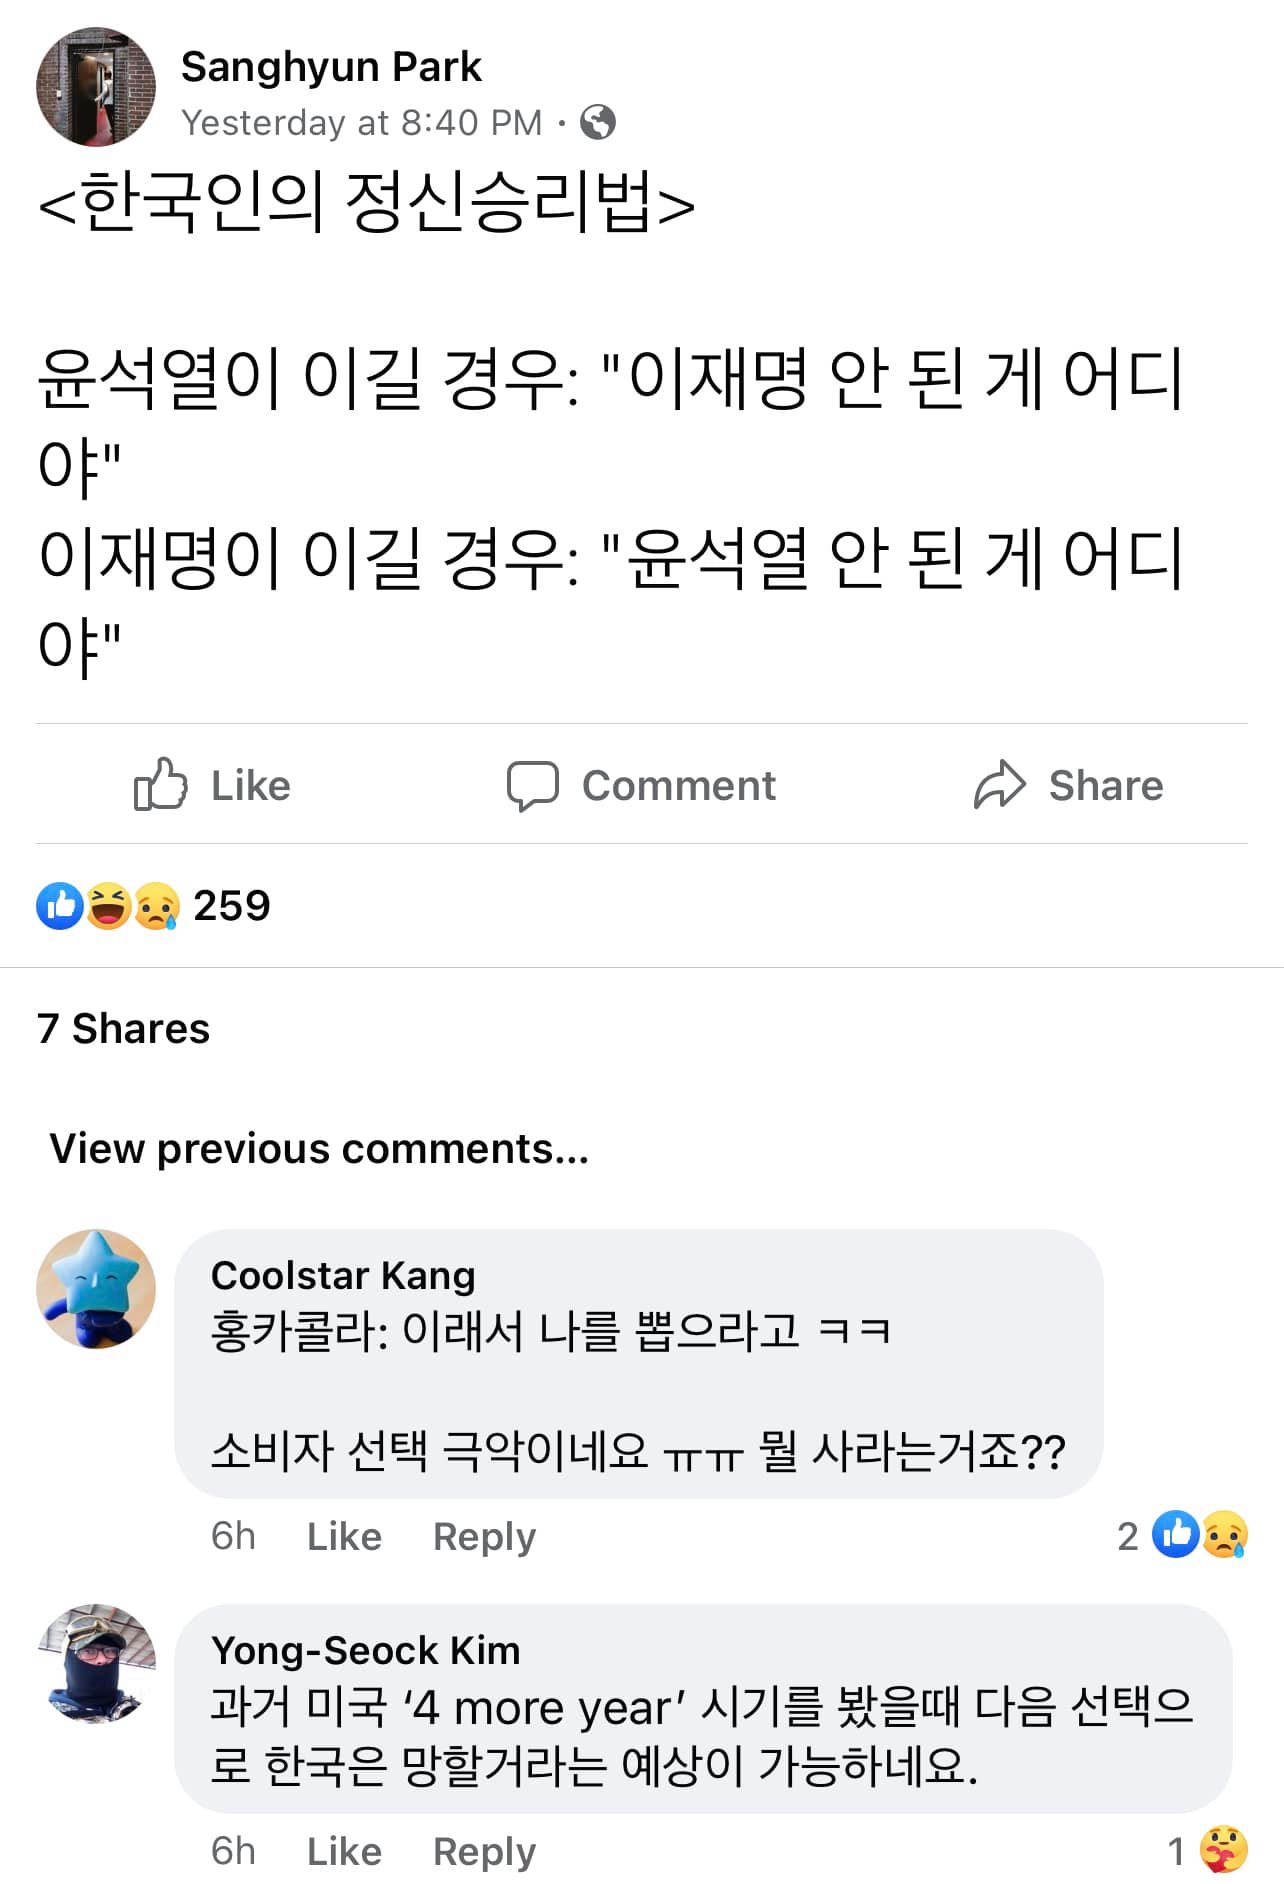Open Coolstar Kang's star avatar
1284x1884 pixels.
(x=96, y=1289)
